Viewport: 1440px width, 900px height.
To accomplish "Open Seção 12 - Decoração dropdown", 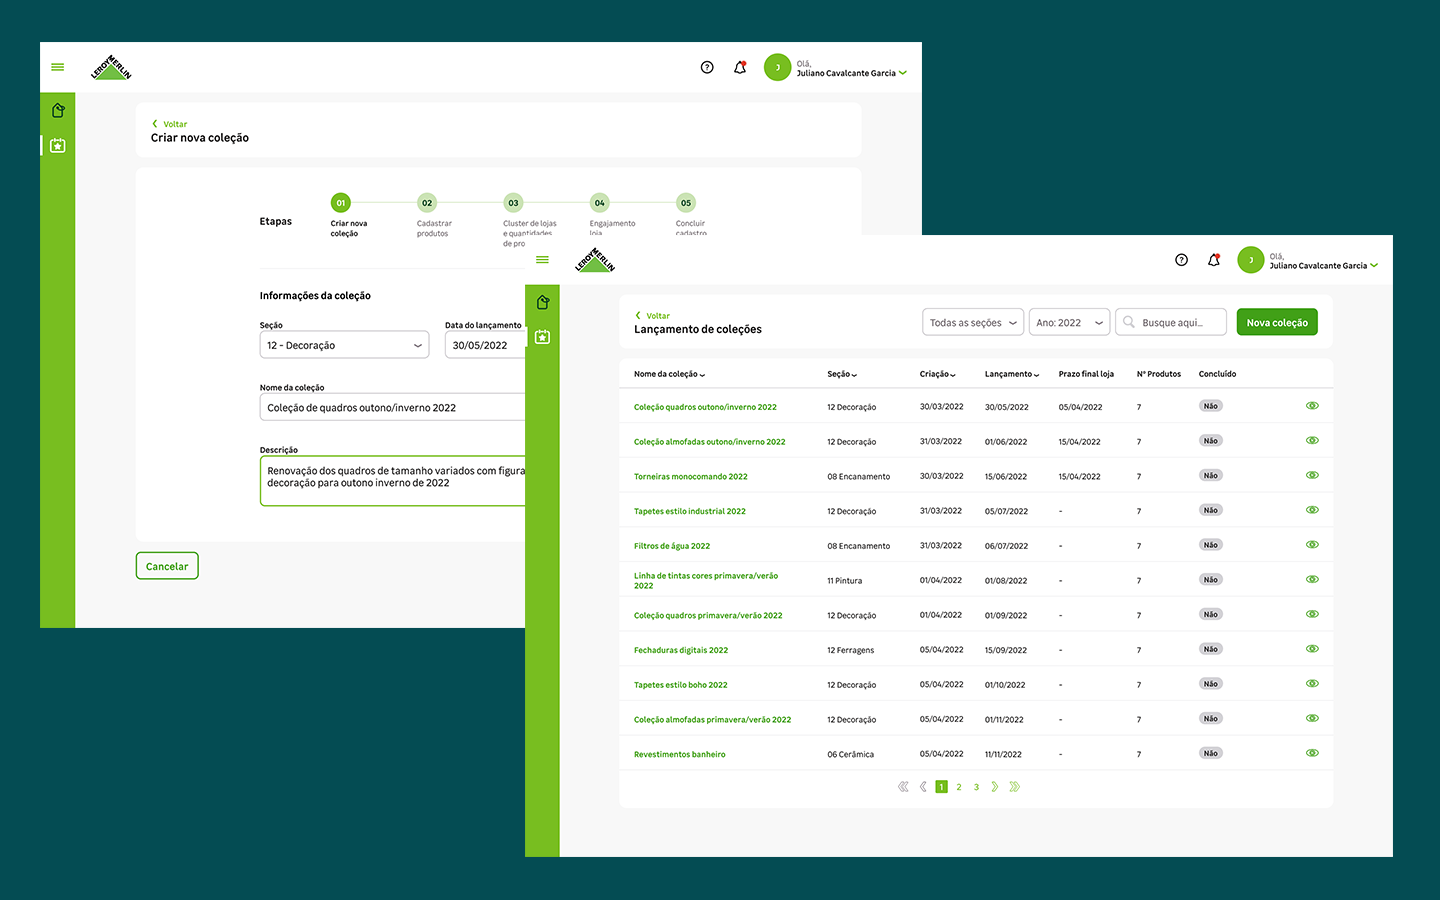I will [344, 345].
